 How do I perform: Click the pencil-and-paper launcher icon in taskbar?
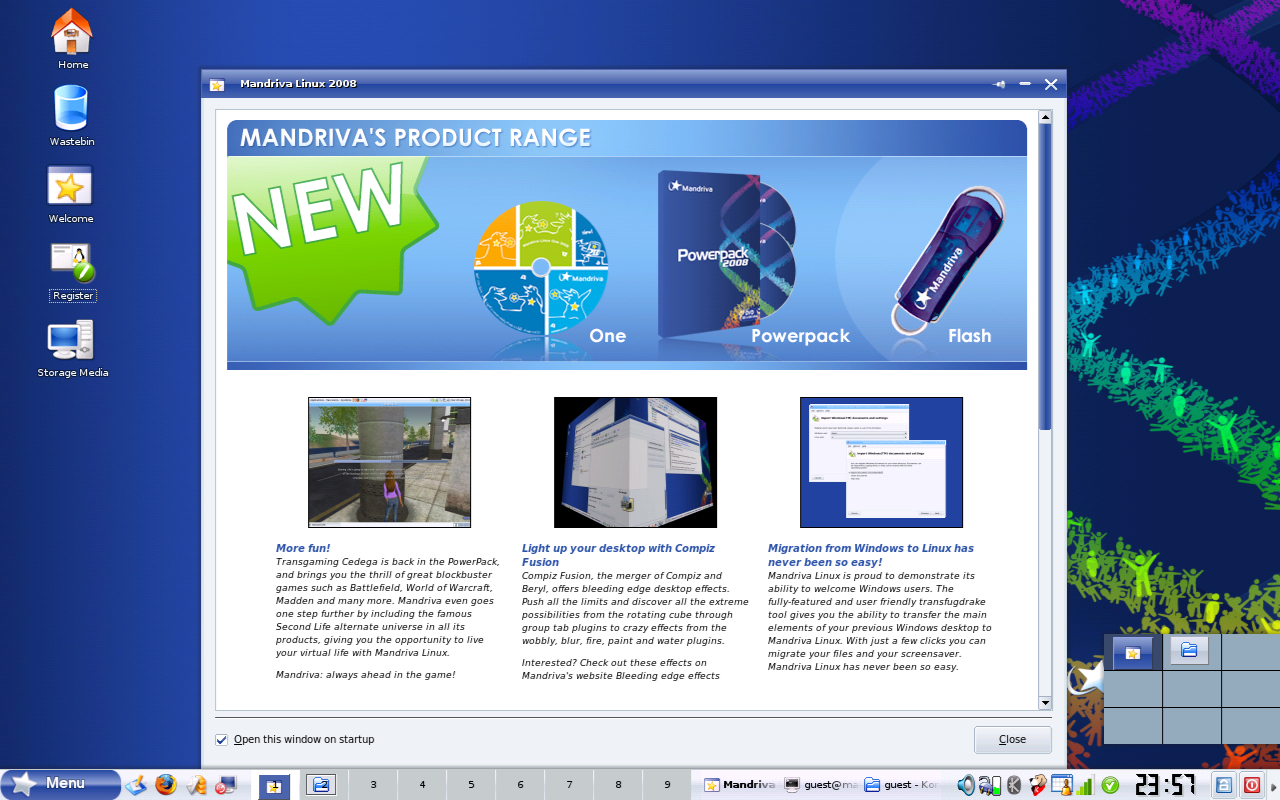tap(136, 785)
